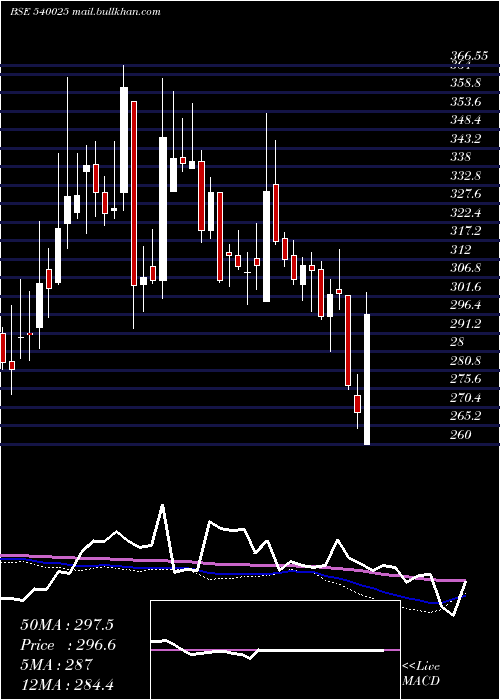
Task: Select the 50MA : 297.5 reading
Action: click(67, 625)
